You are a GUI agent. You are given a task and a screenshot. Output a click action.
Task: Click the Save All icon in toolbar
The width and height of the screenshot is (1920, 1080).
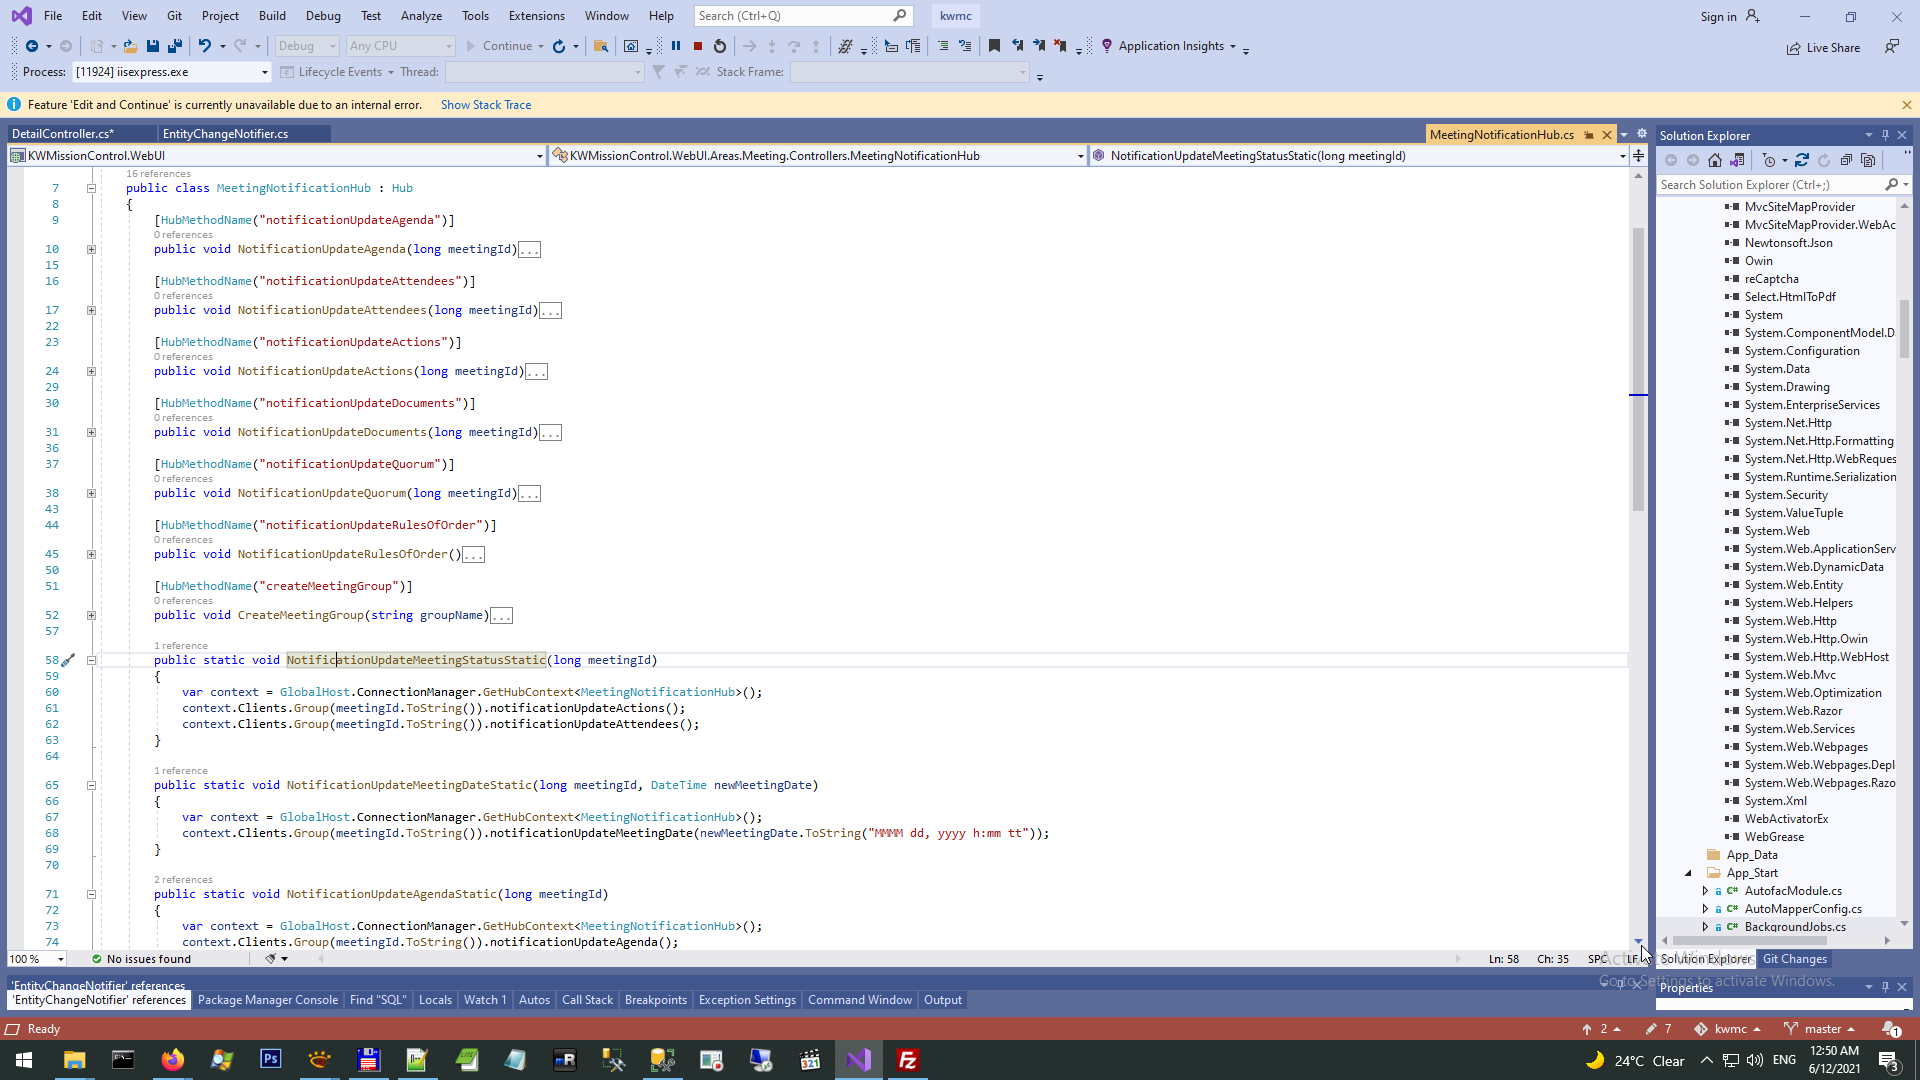tap(175, 46)
